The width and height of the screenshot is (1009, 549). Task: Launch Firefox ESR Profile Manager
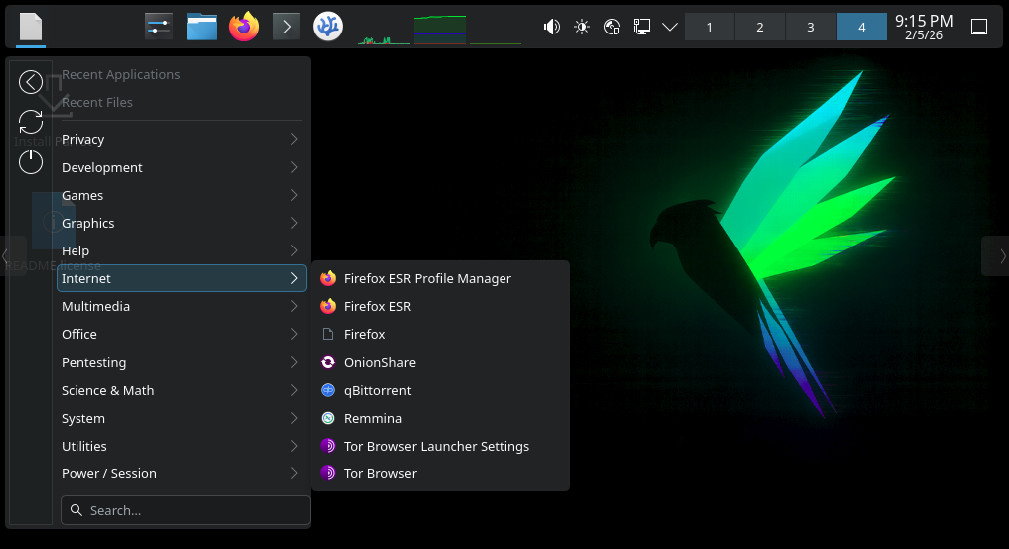click(441, 278)
